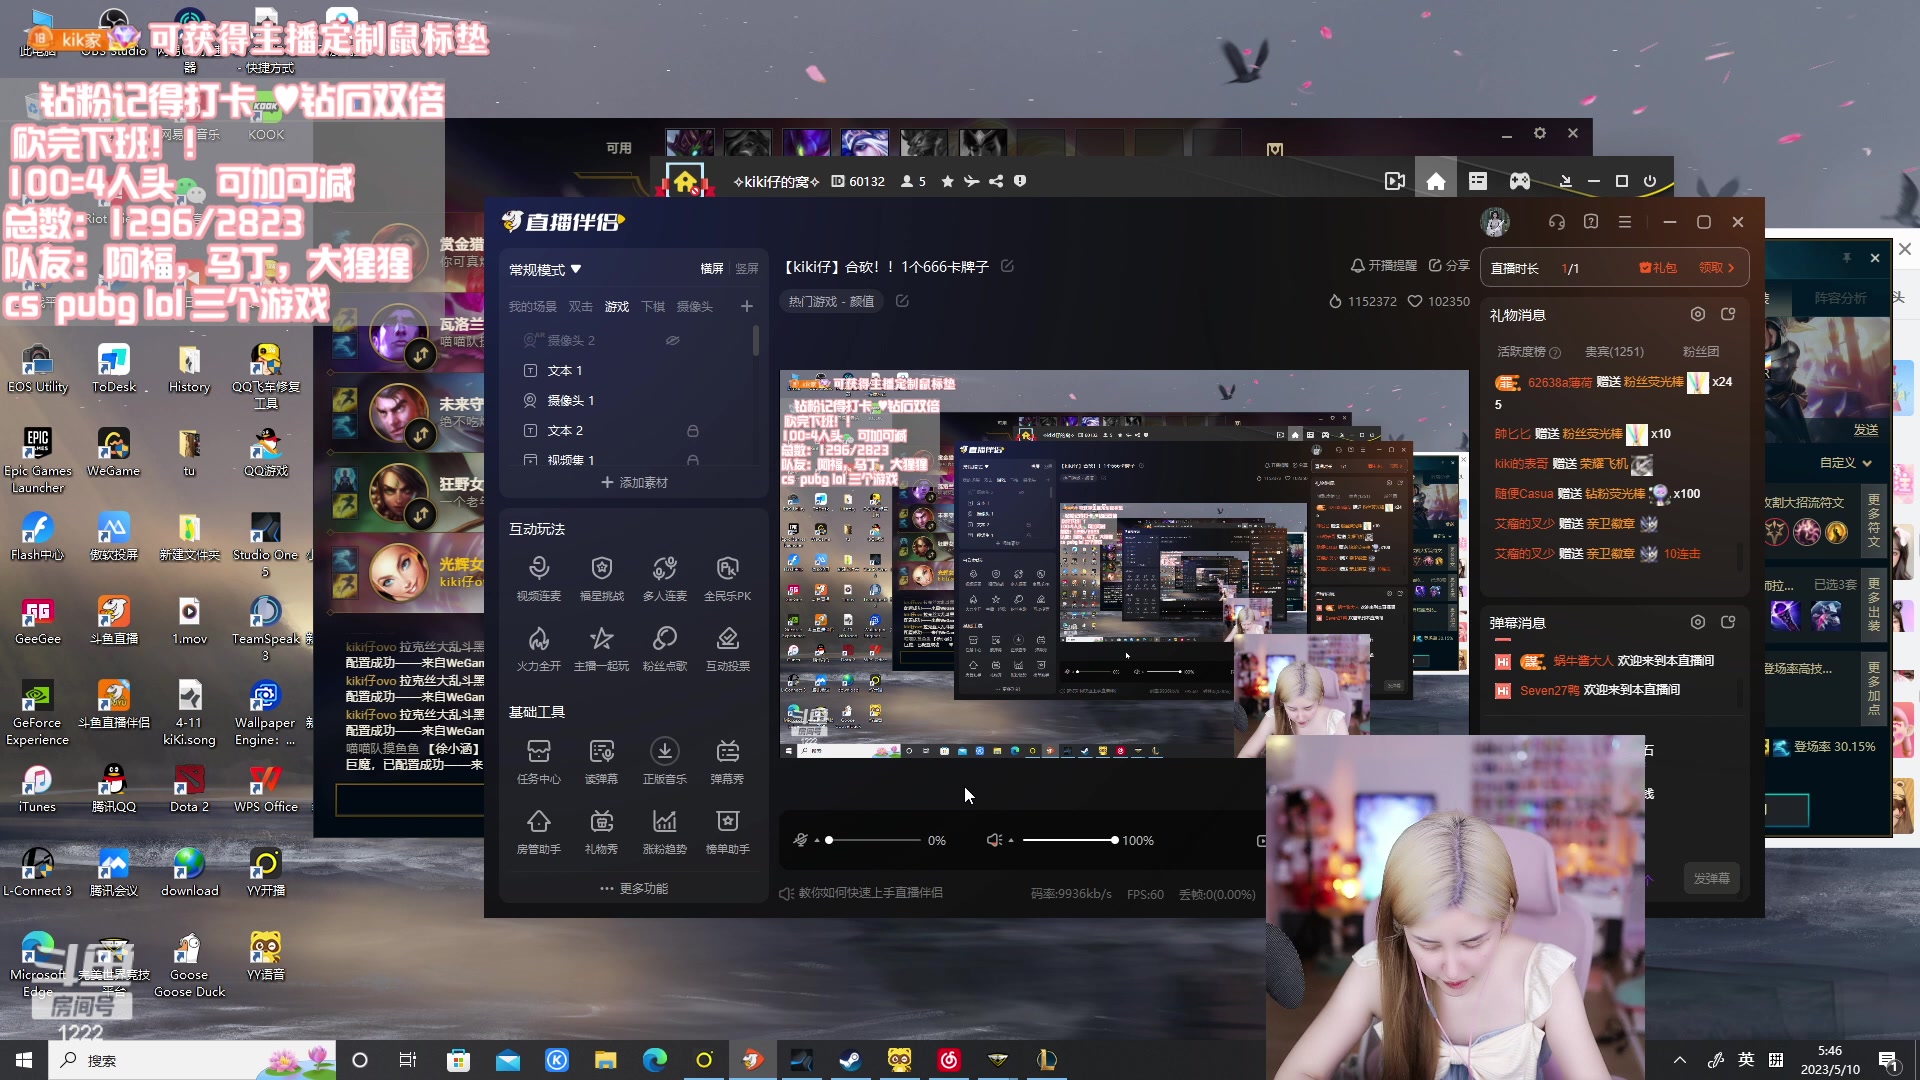Open the 房管助手 room manager assistant
The height and width of the screenshot is (1080, 1920).
(539, 832)
